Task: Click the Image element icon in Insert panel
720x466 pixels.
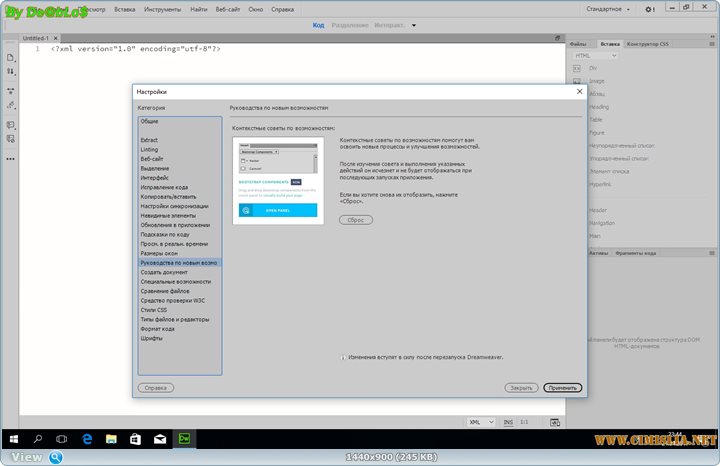Action: pos(578,81)
